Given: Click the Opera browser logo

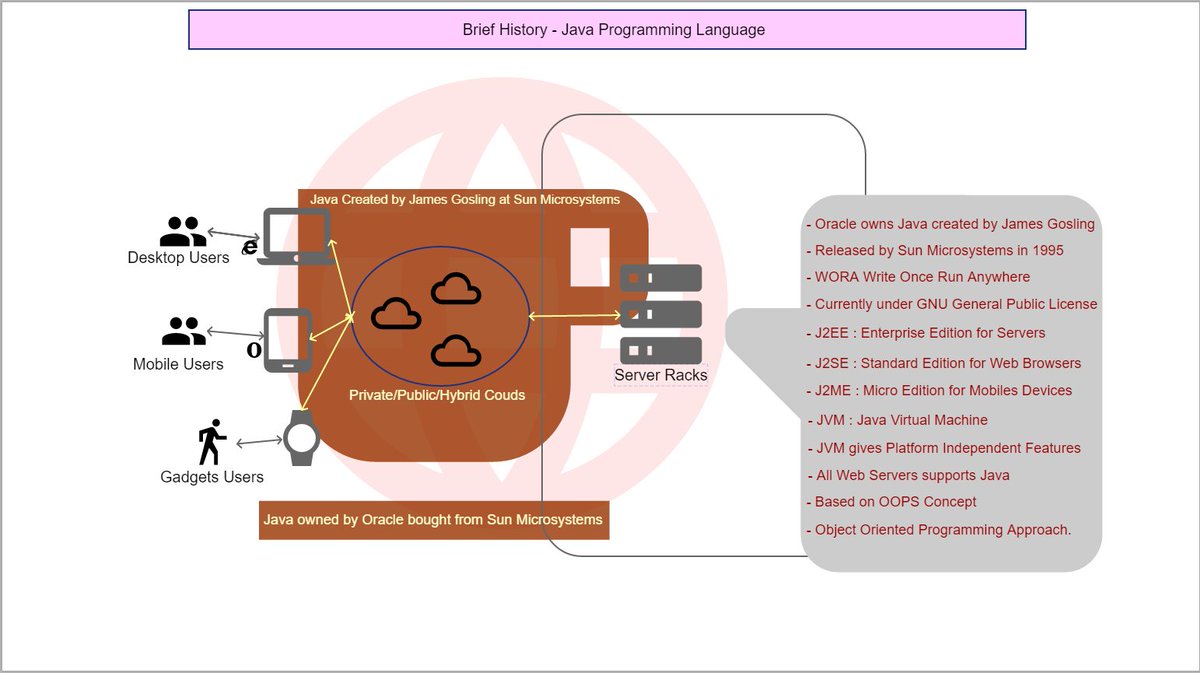Looking at the screenshot, I should pos(254,350).
